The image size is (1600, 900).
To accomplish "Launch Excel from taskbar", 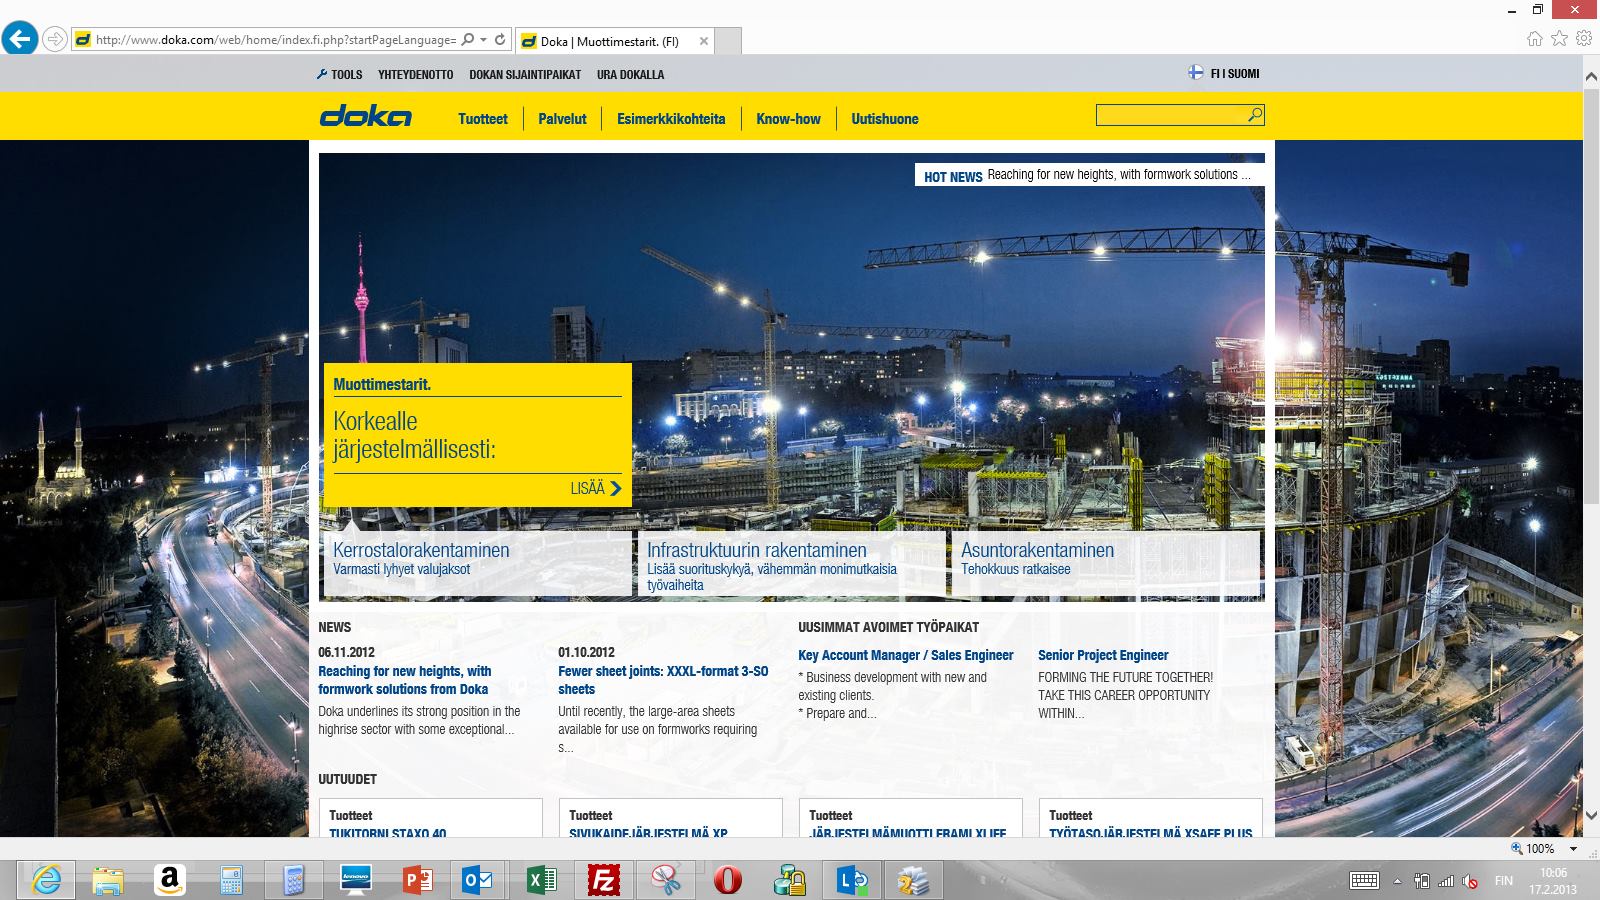I will pyautogui.click(x=541, y=880).
